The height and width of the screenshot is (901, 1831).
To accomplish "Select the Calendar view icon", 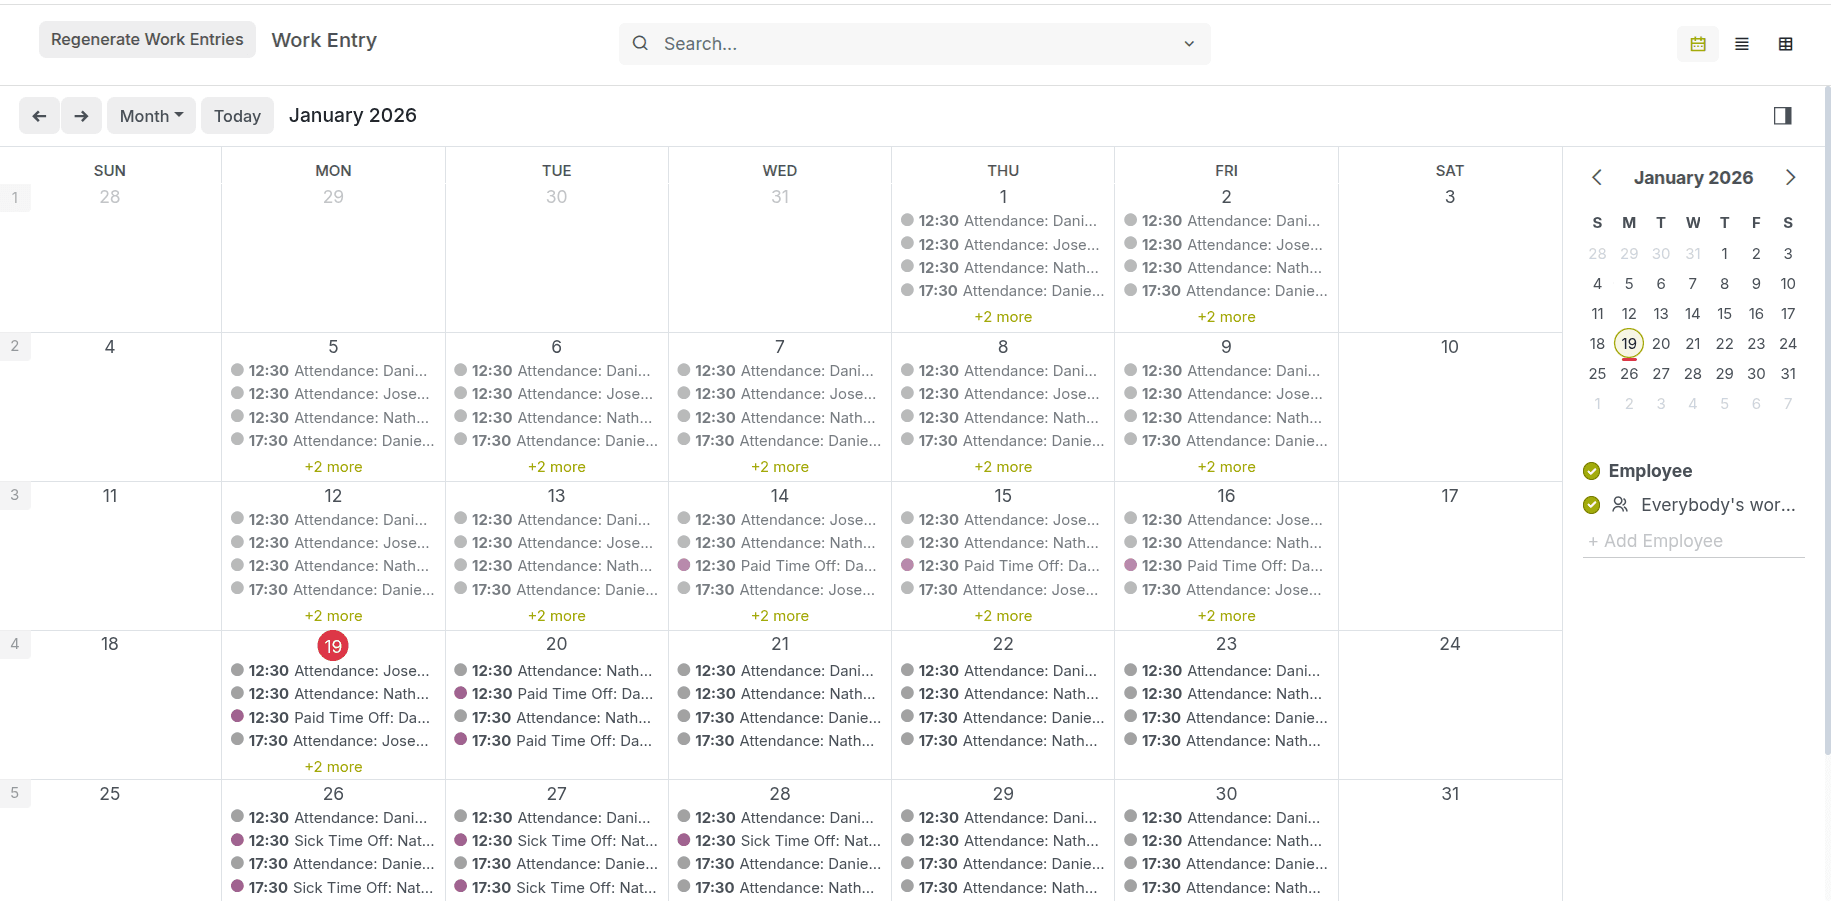I will [x=1697, y=44].
